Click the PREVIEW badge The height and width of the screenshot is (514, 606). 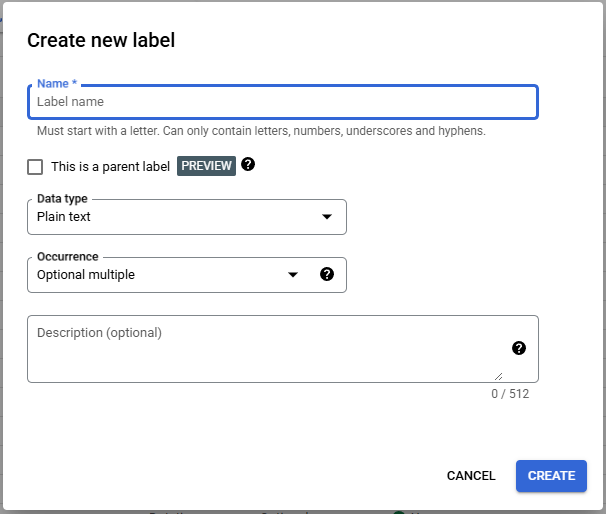[x=207, y=166]
